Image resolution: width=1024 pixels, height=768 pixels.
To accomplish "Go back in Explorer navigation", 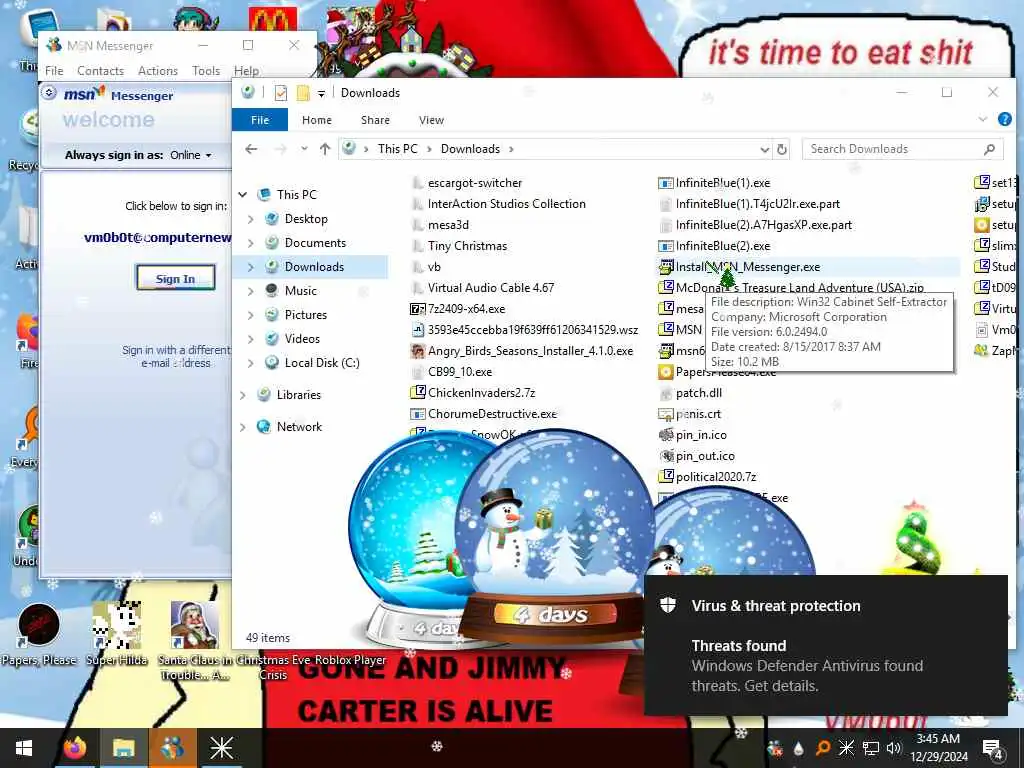I will [x=251, y=149].
